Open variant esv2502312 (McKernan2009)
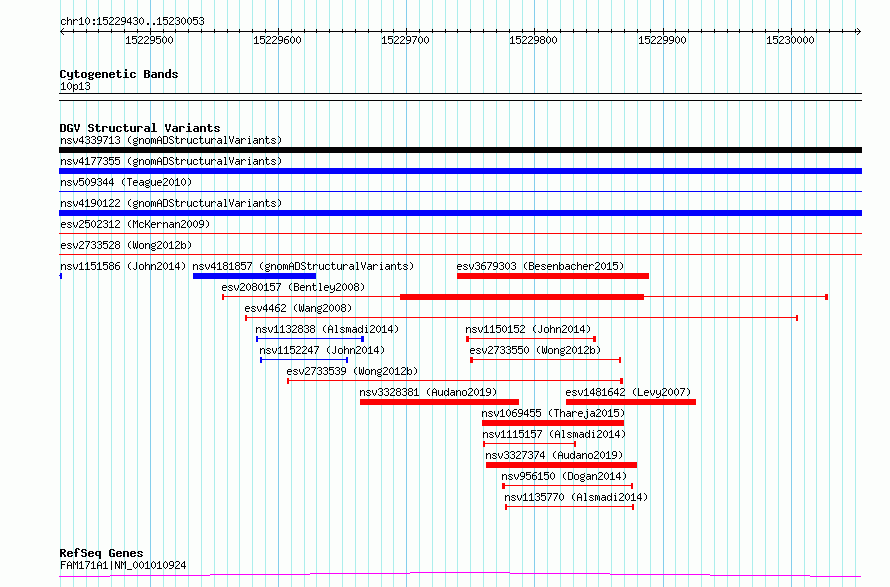The width and height of the screenshot is (890, 587). 135,224
